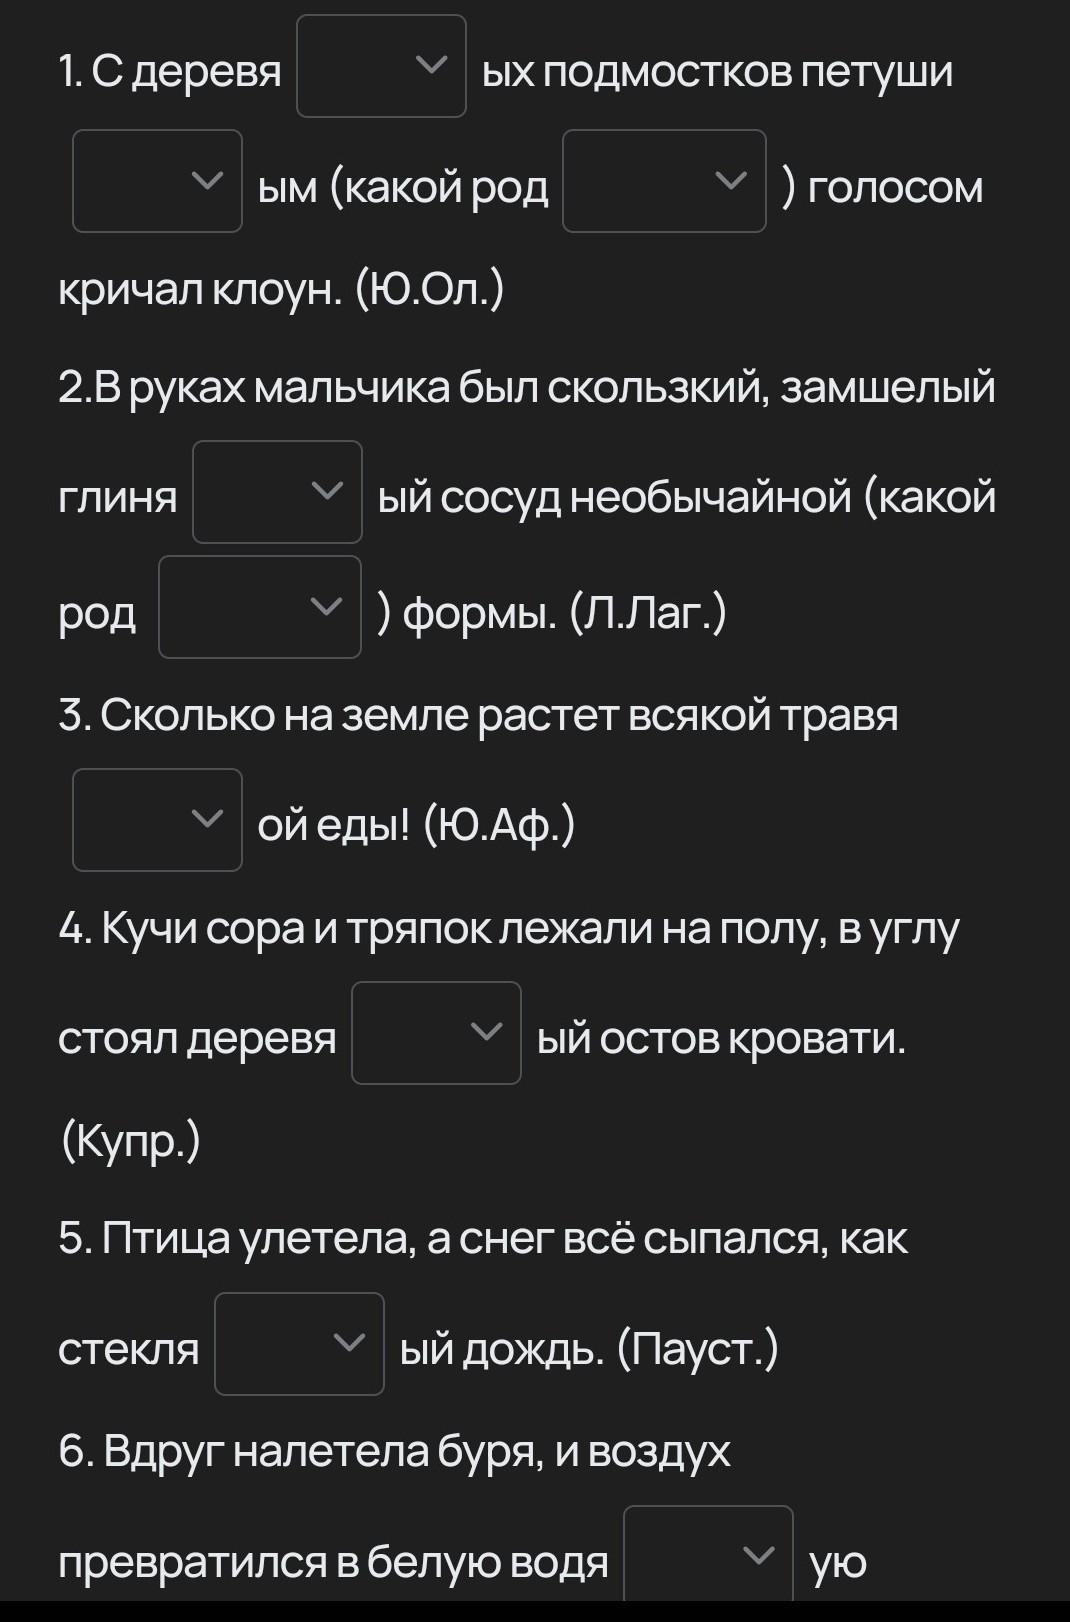Expand the dropdown before "ым (какой род"
Screen dimensions: 1070x1622
coord(157,181)
